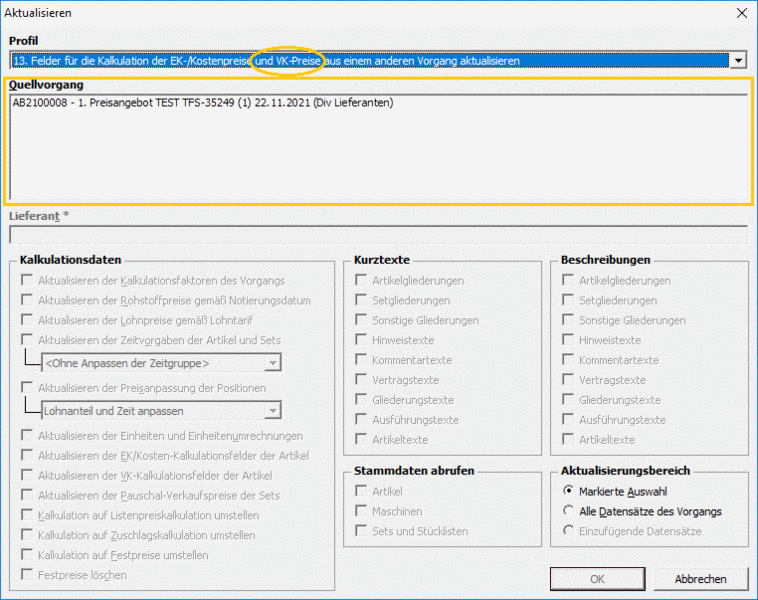Check Sonstige Gliederungen under Kurztexte

pos(361,320)
